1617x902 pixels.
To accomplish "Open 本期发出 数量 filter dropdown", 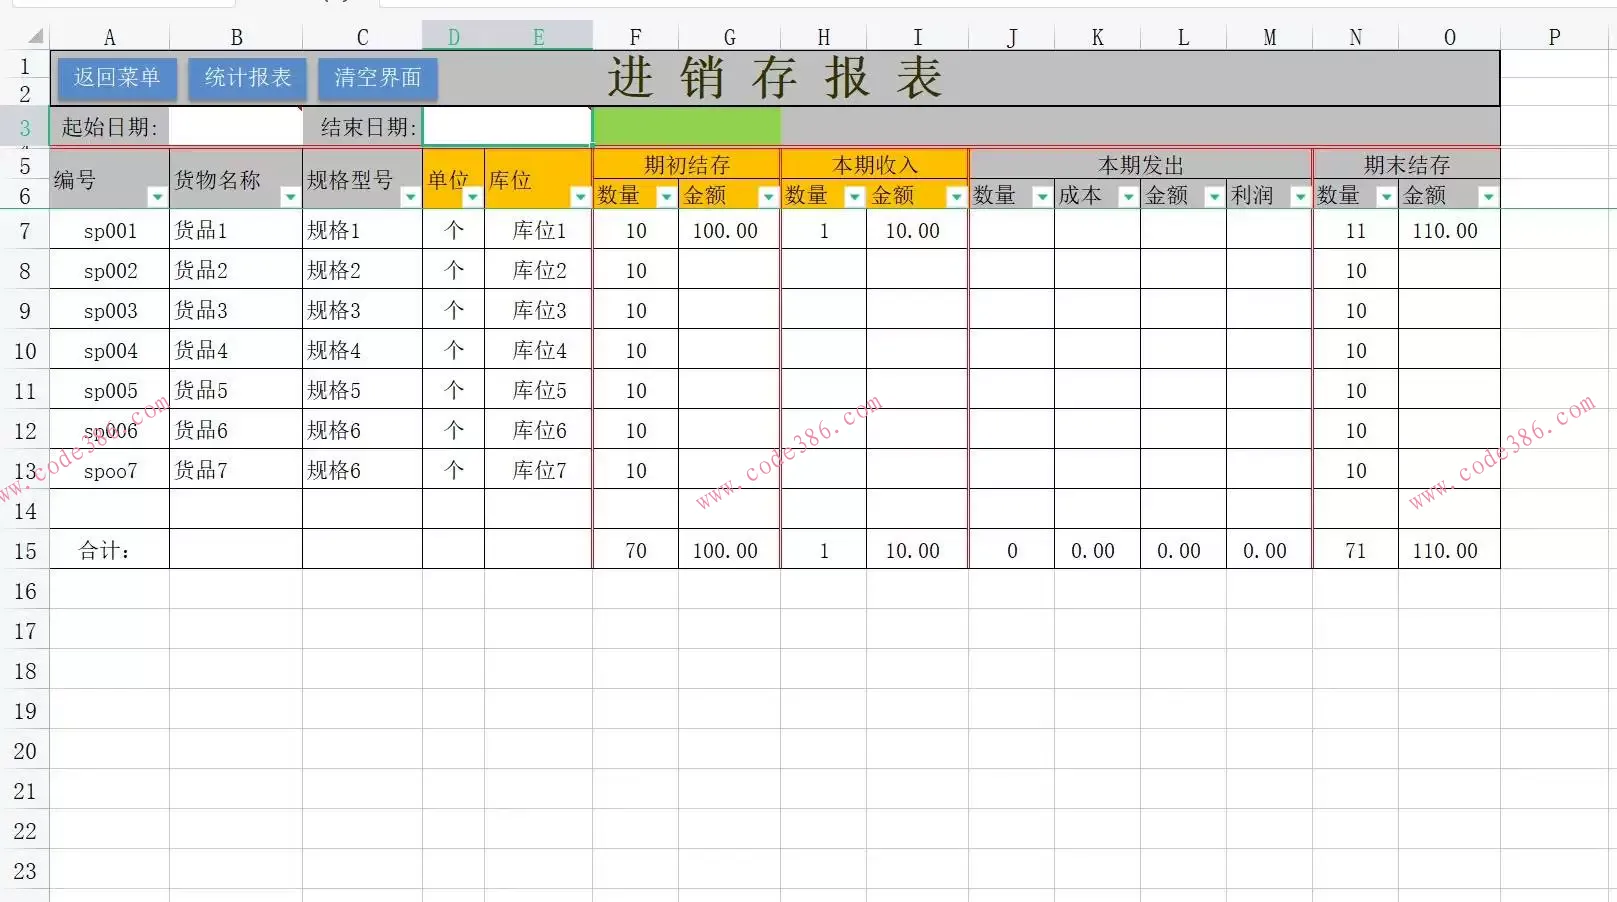I will click(1042, 197).
